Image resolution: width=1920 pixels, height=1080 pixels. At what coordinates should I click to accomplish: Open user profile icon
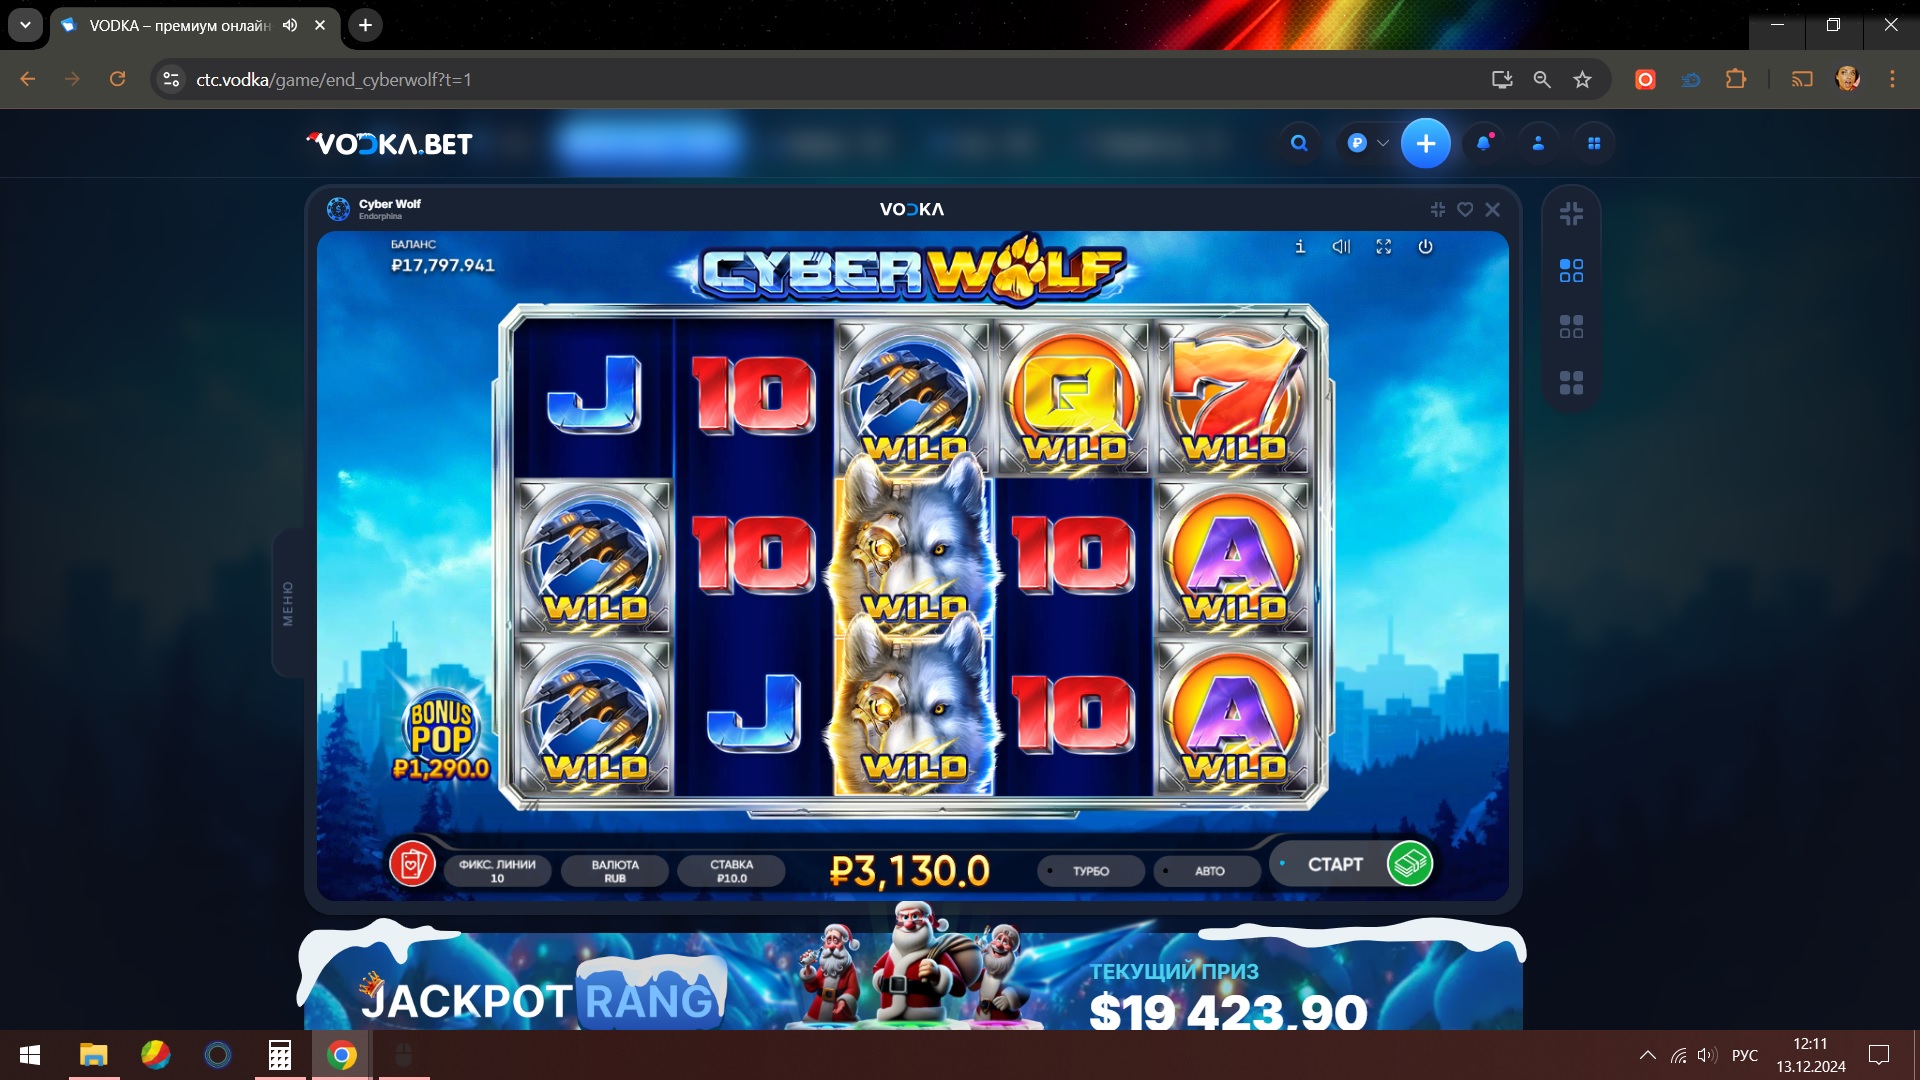(1539, 143)
